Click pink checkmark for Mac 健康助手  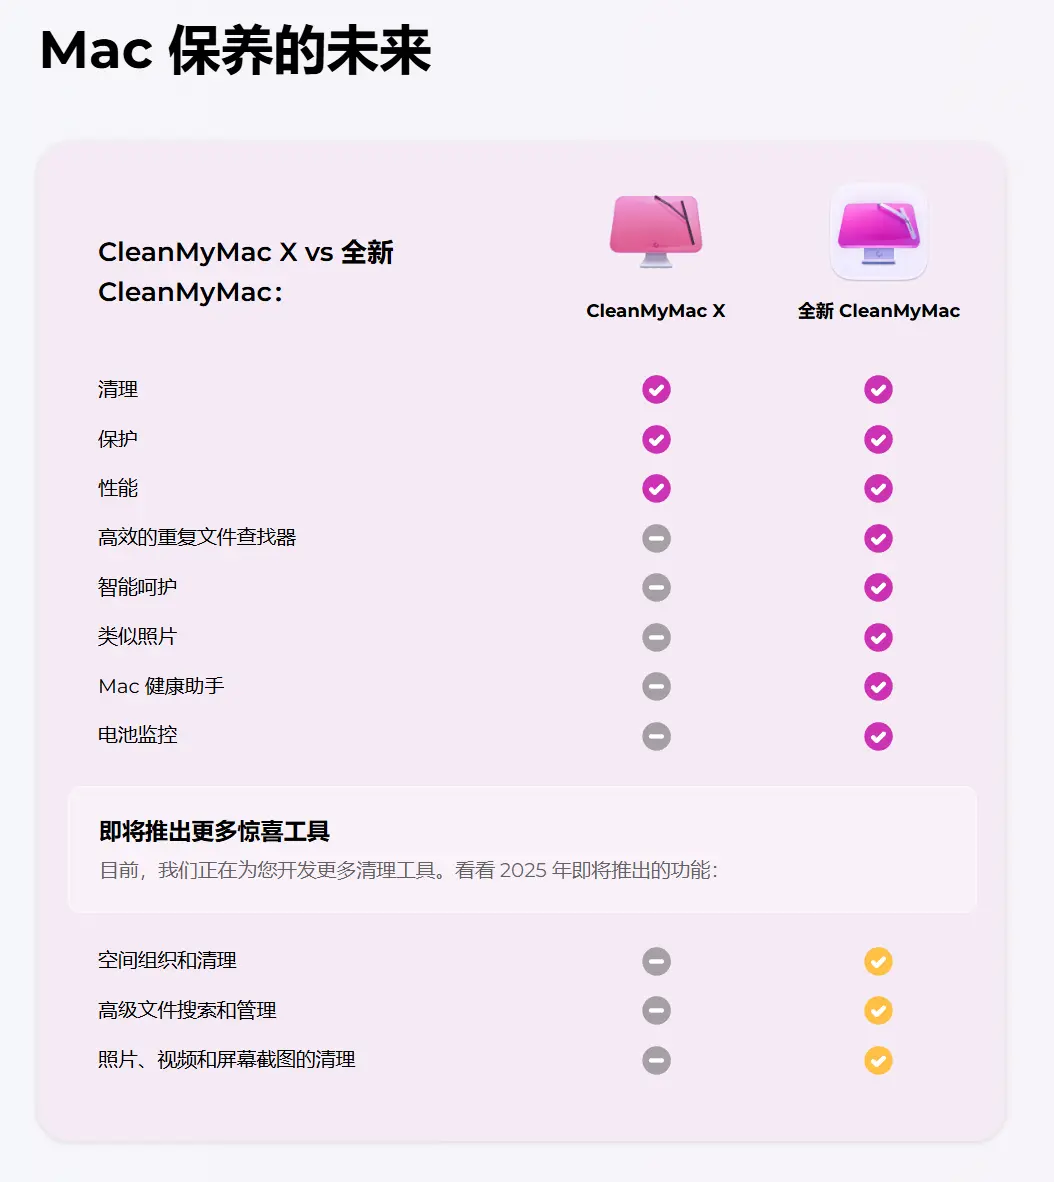(878, 687)
